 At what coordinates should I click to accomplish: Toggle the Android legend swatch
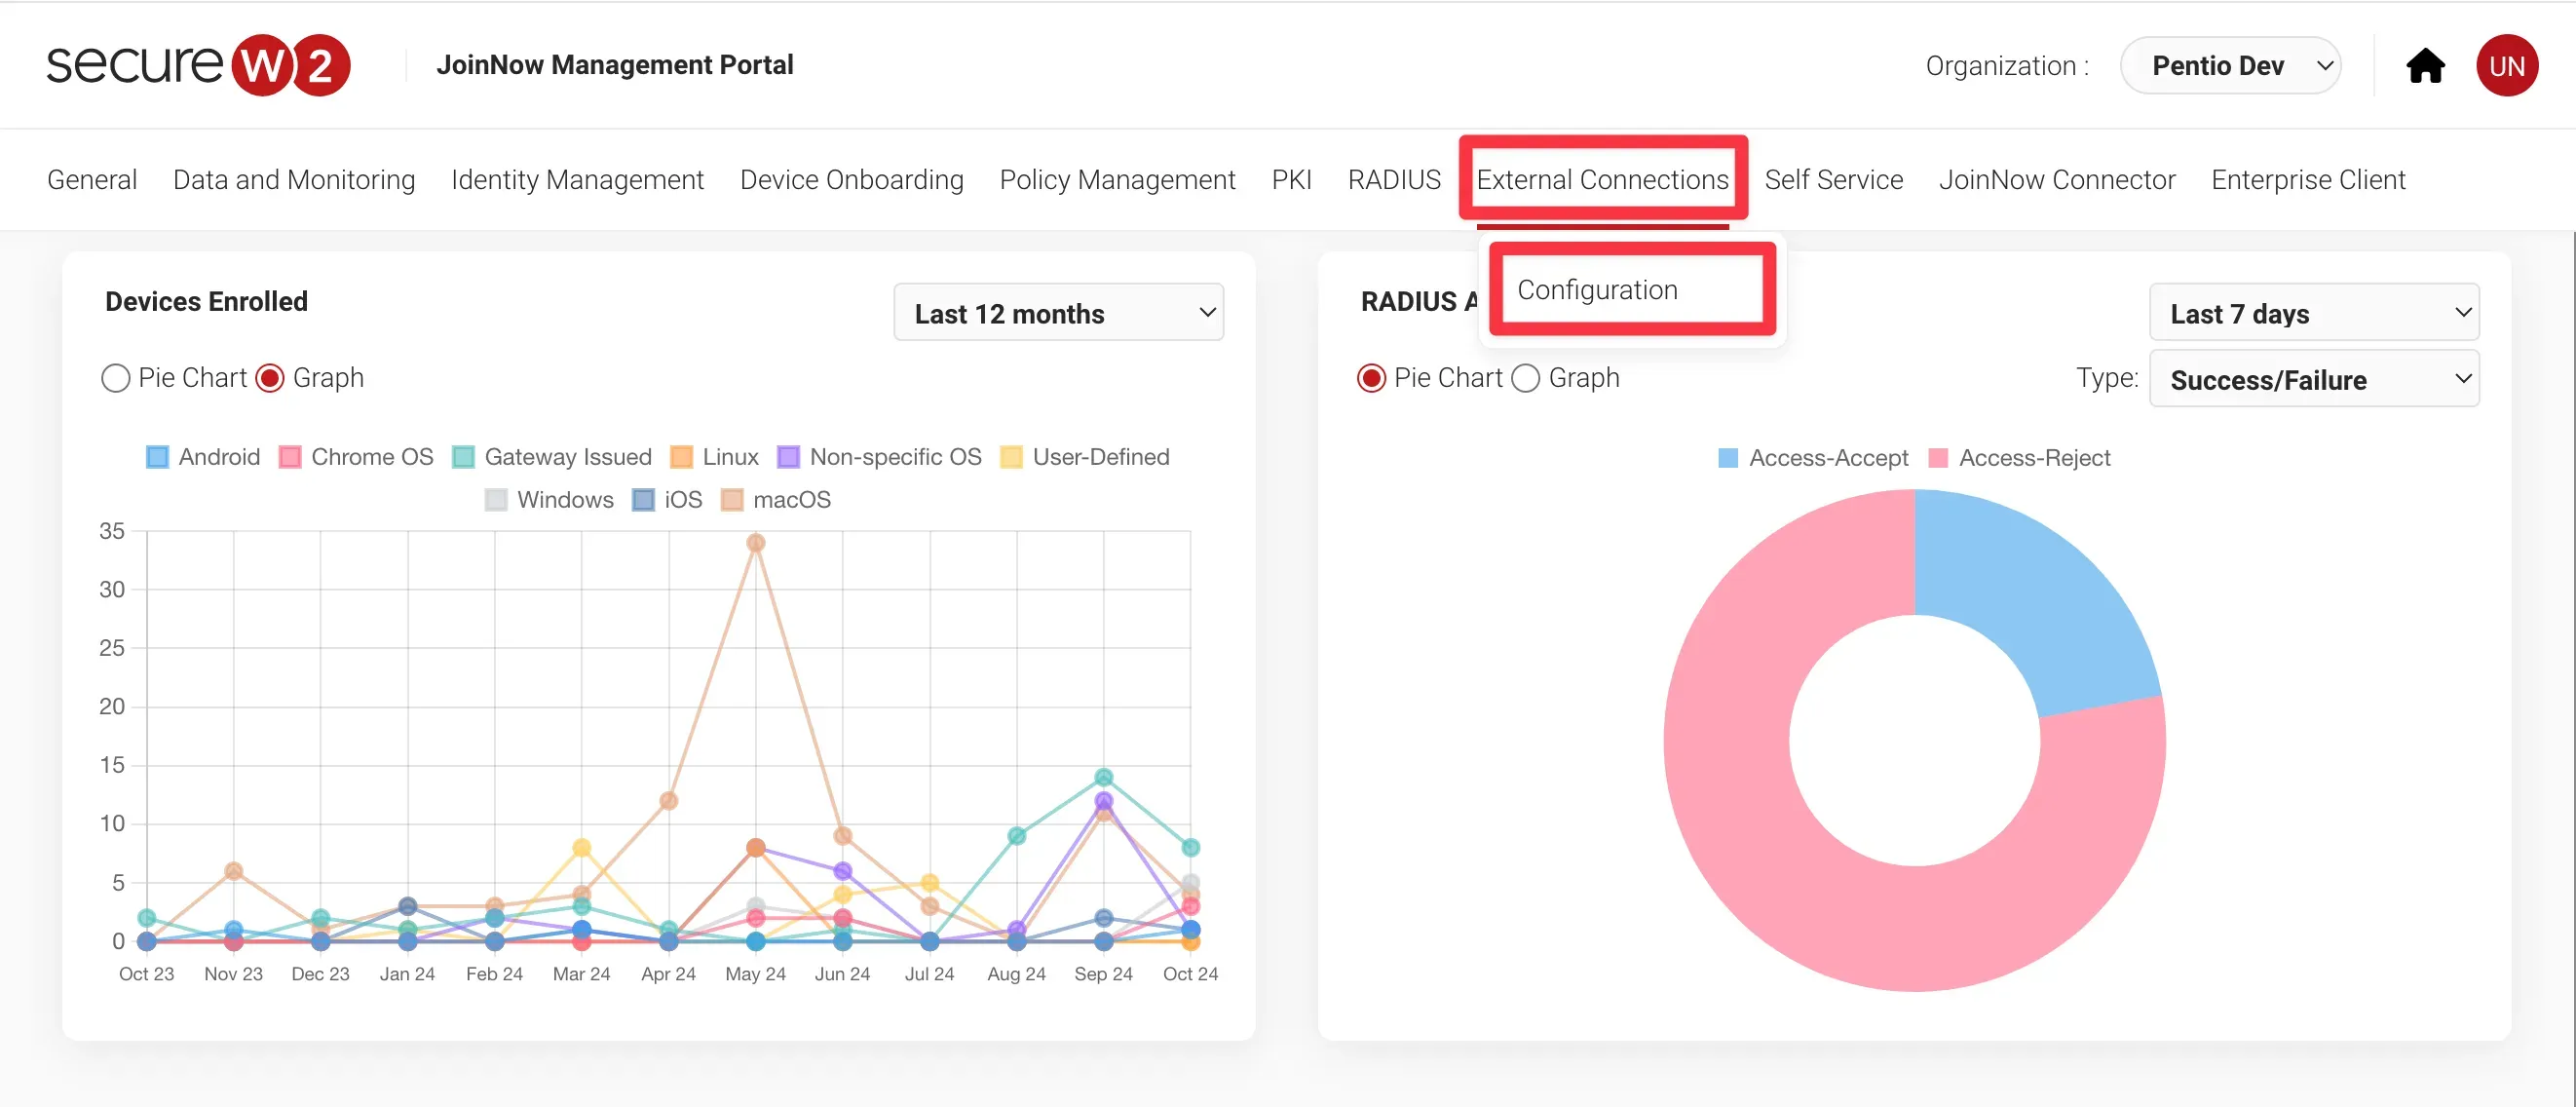tap(158, 457)
